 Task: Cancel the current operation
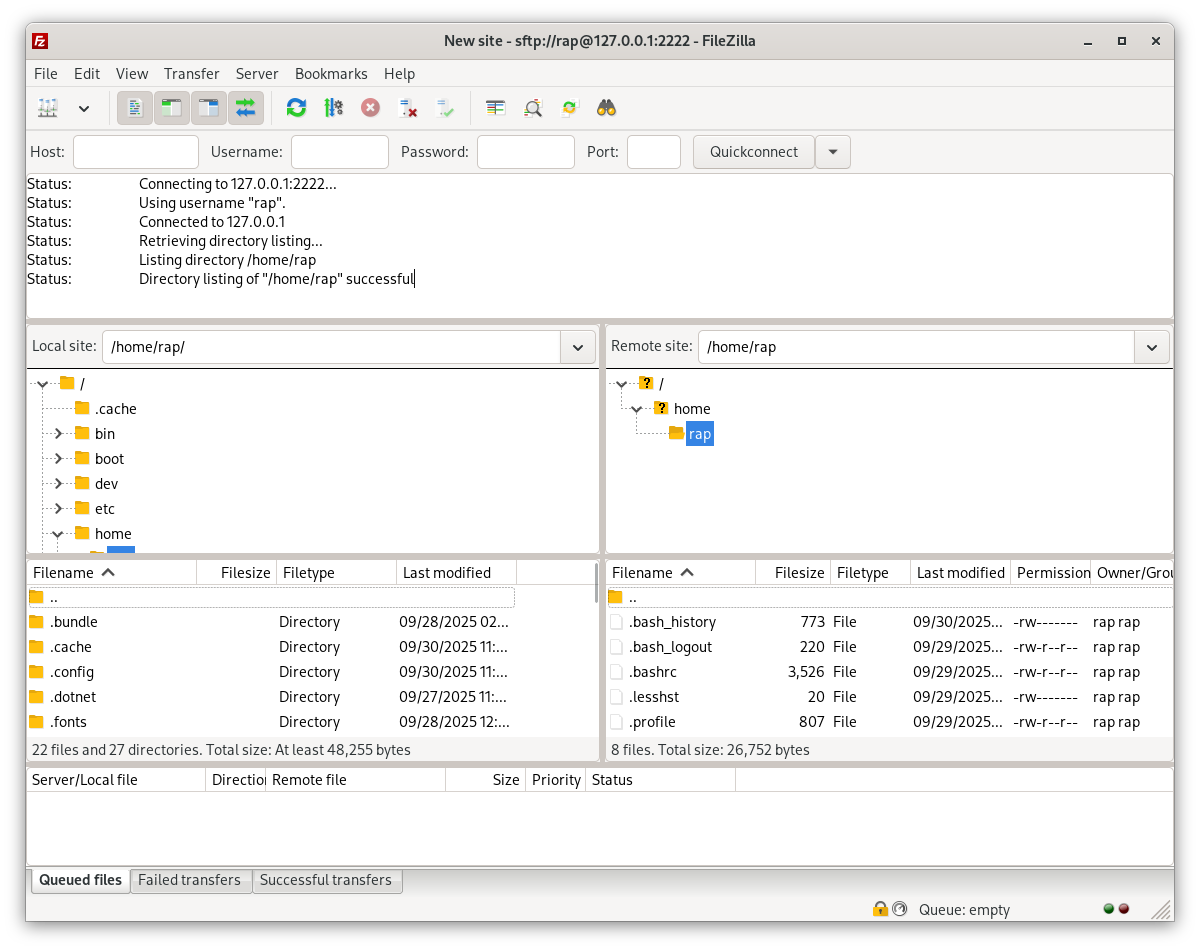coord(370,108)
